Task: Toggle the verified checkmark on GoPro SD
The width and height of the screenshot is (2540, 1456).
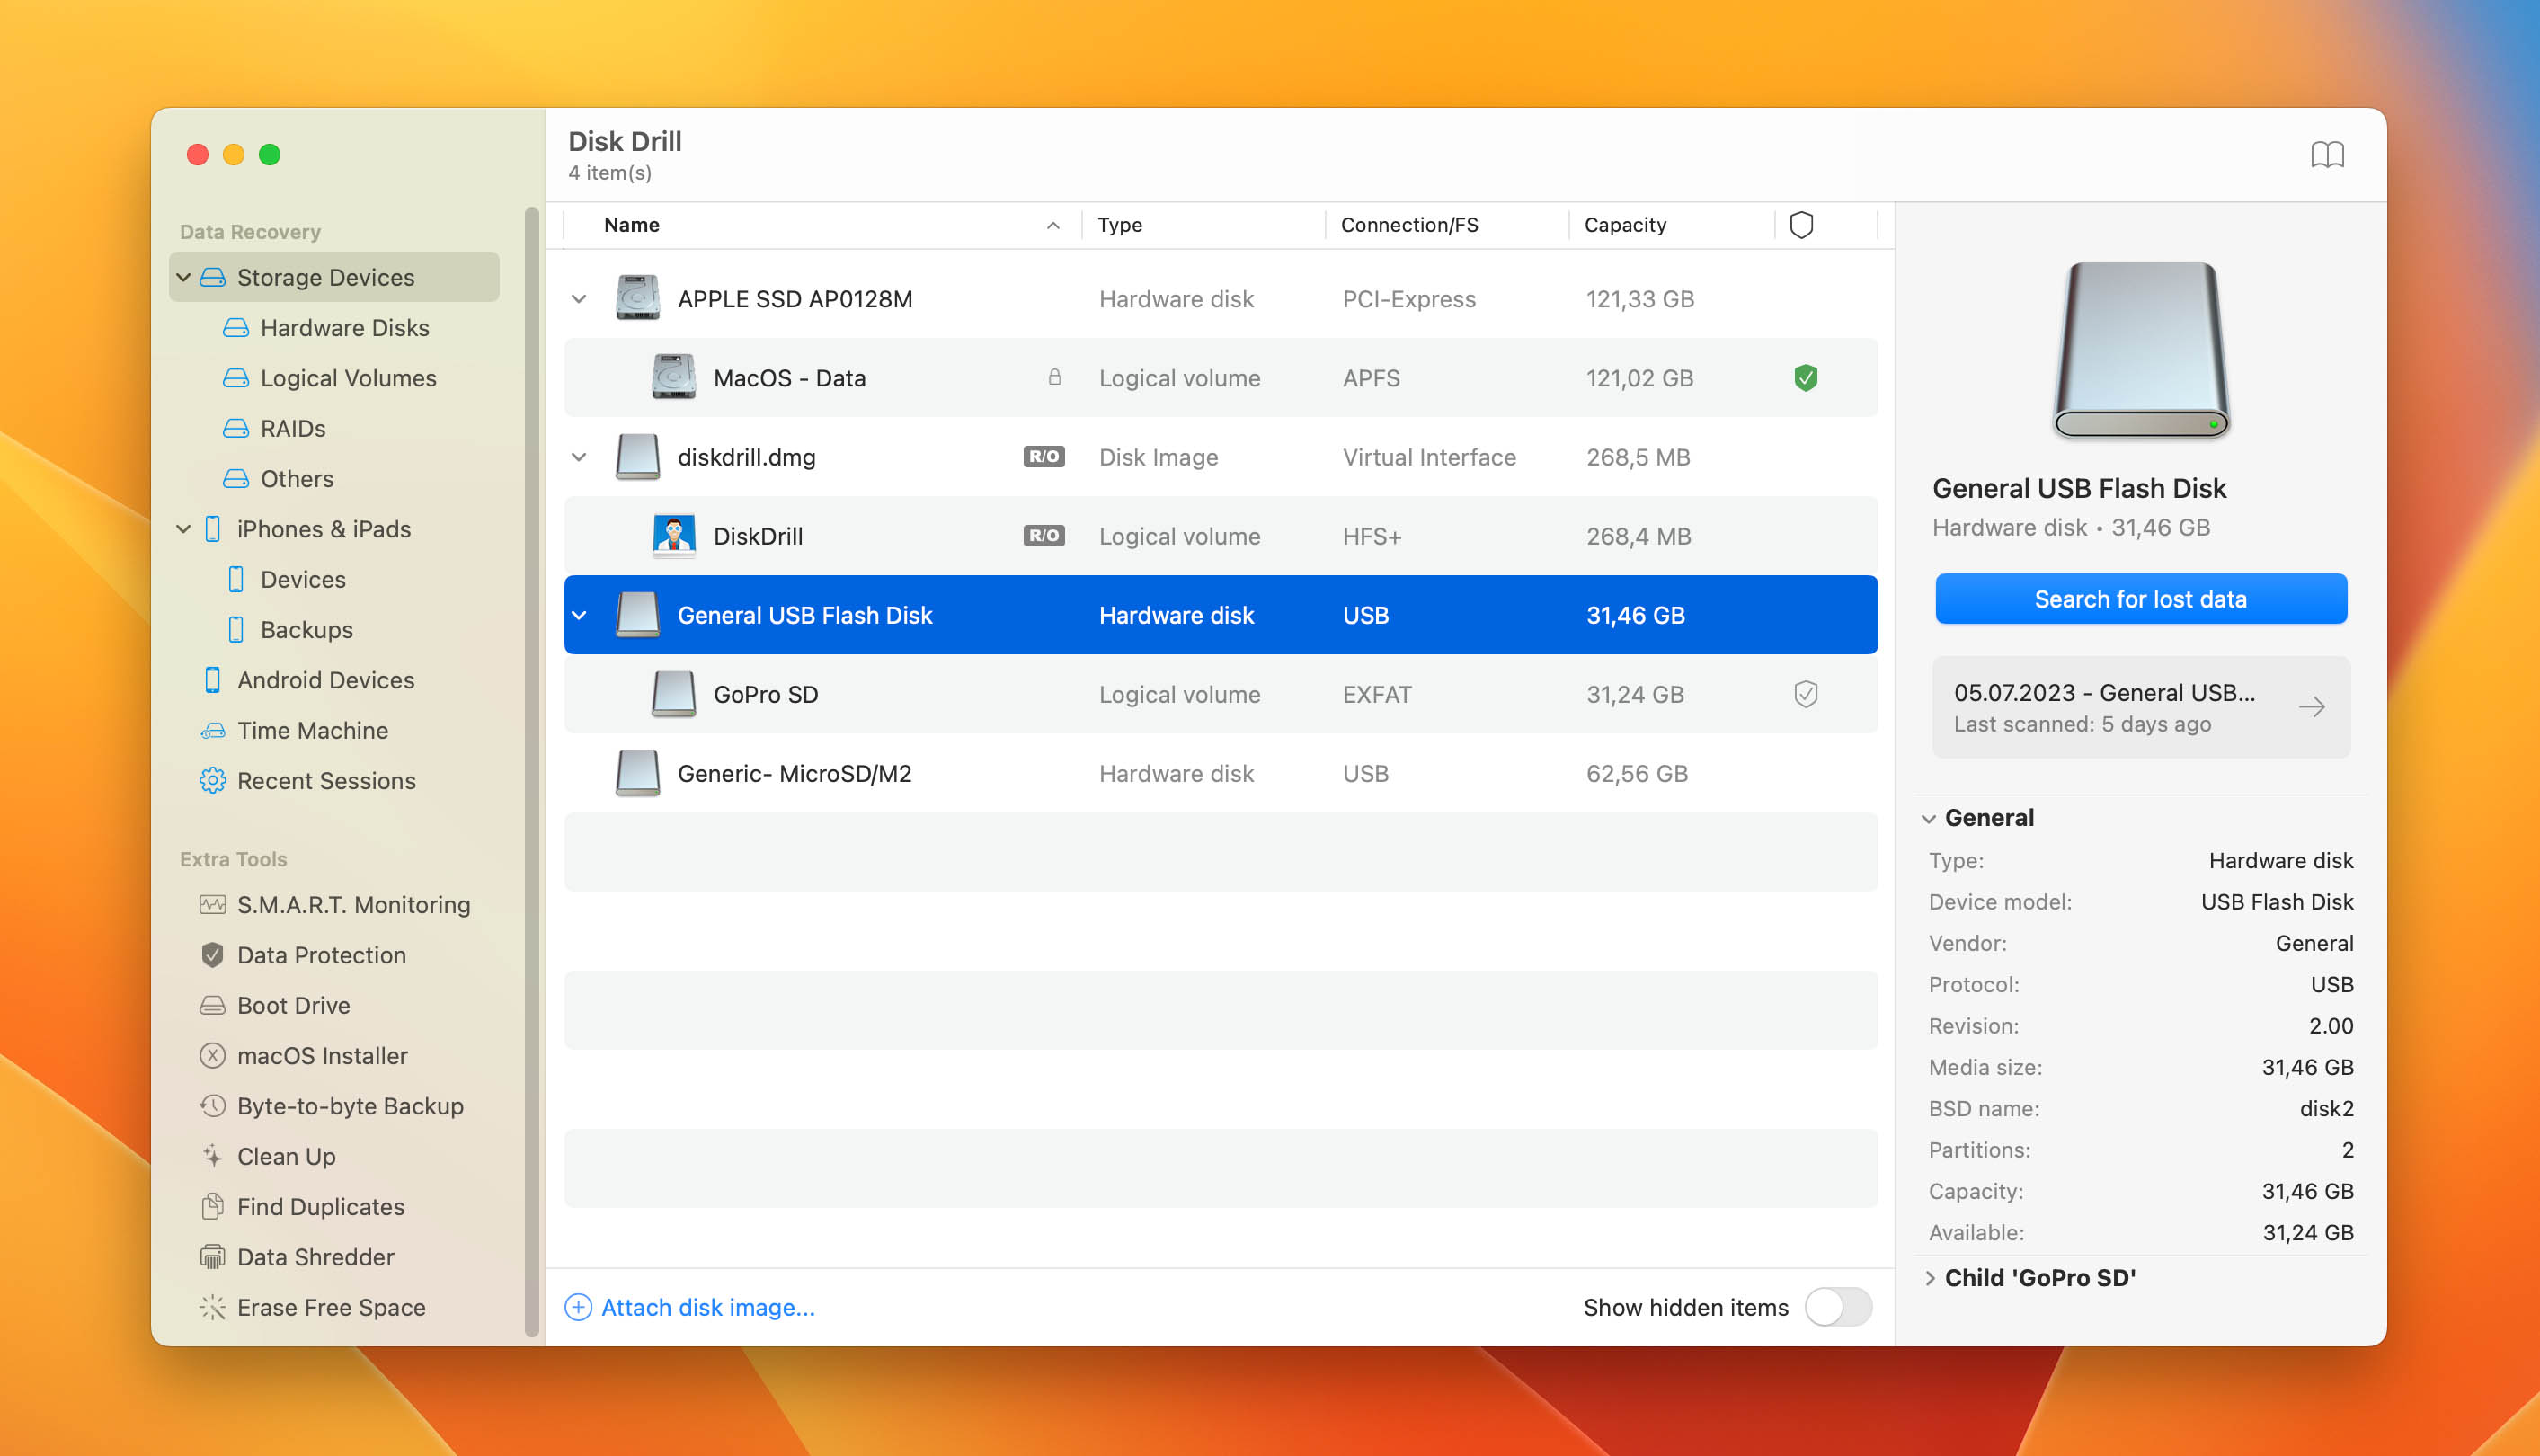Action: pos(1806,694)
